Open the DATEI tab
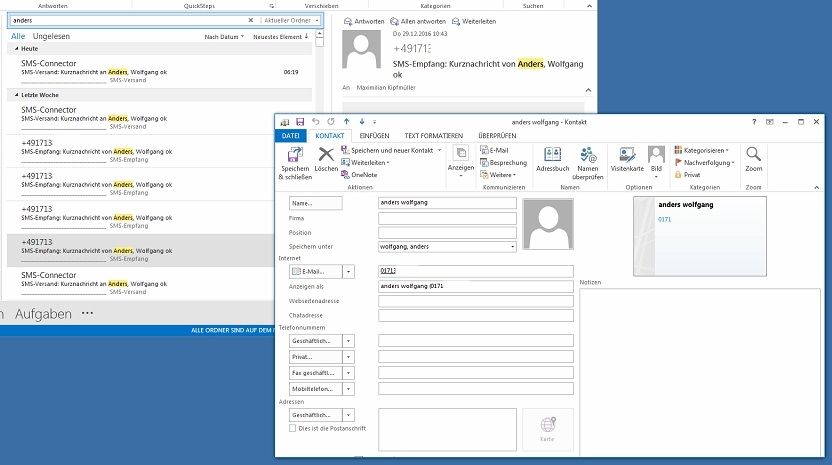832x465 pixels. (290, 135)
